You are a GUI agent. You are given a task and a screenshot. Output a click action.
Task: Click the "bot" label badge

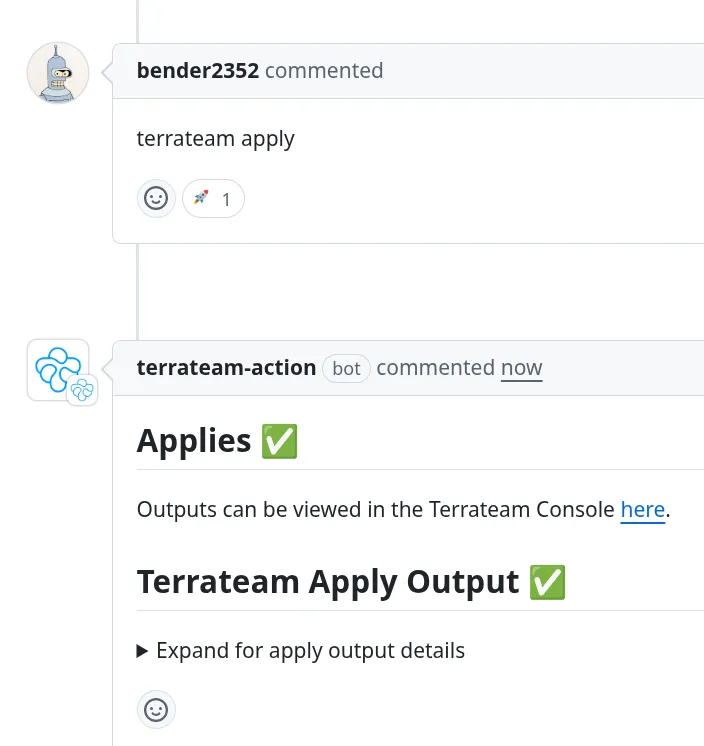click(x=346, y=369)
